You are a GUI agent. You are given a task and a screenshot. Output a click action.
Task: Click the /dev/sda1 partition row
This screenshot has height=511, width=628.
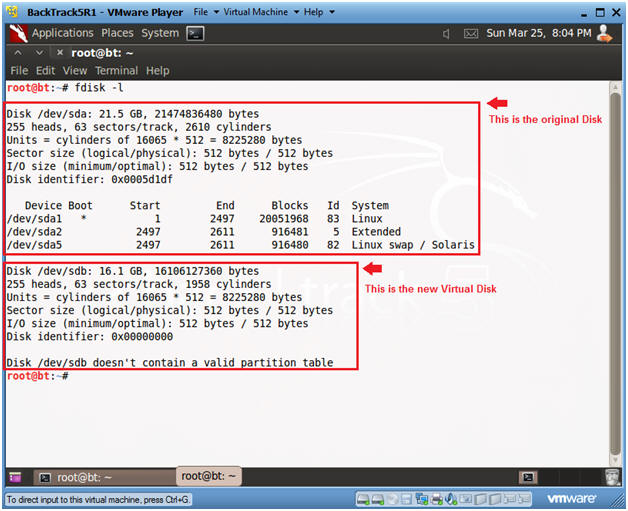[x=195, y=219]
